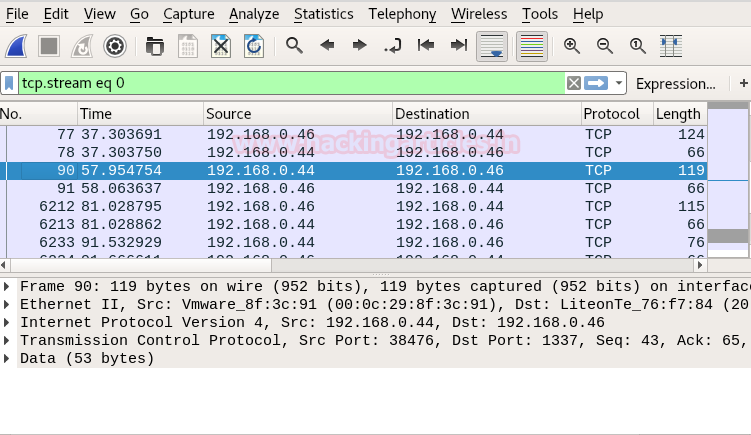This screenshot has height=435, width=751.
Task: Open the recent filter history dropdown
Action: click(620, 83)
